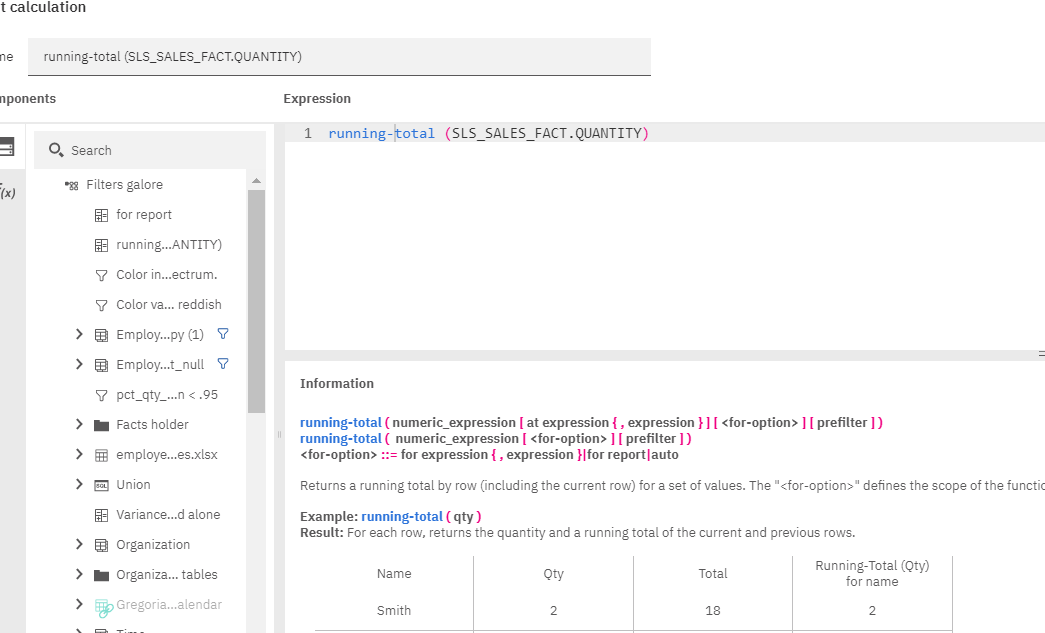
Task: Select 'Variance...d alone' in the tree
Action: point(168,514)
